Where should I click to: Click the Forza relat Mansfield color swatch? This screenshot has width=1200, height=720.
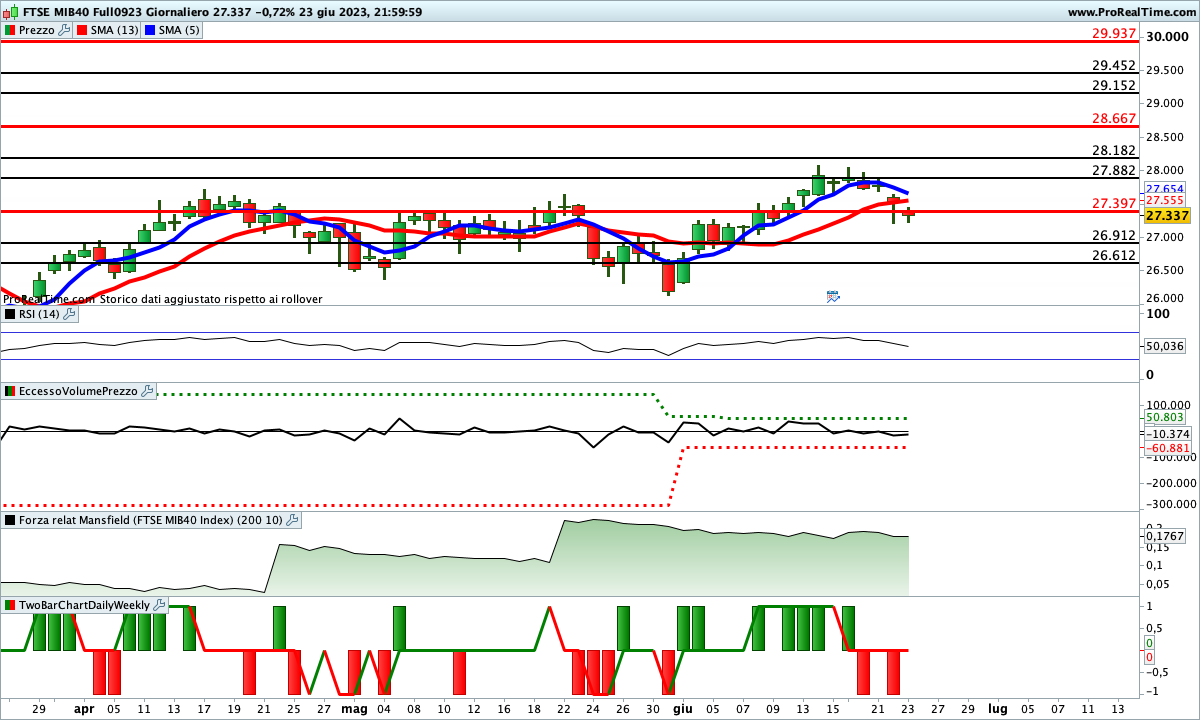(9, 520)
